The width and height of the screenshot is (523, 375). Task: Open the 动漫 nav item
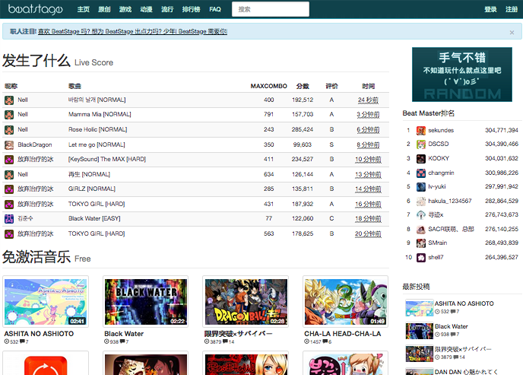146,9
